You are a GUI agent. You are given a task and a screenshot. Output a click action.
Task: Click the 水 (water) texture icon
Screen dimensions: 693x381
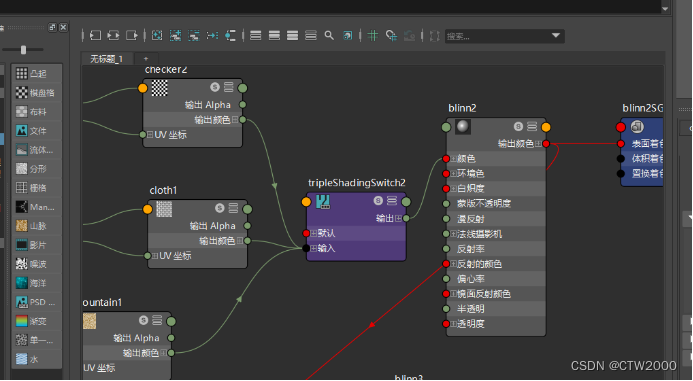pyautogui.click(x=22, y=358)
